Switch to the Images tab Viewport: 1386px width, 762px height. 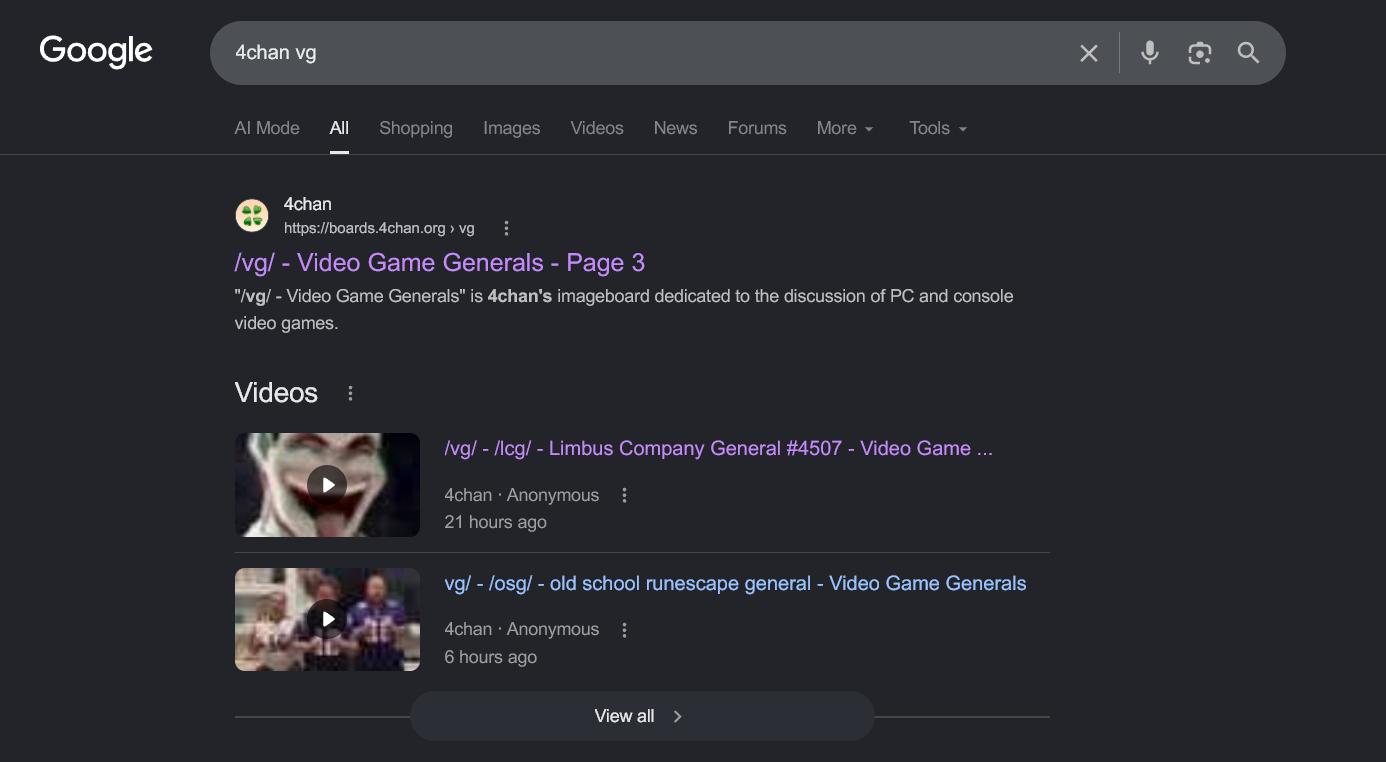pyautogui.click(x=511, y=128)
